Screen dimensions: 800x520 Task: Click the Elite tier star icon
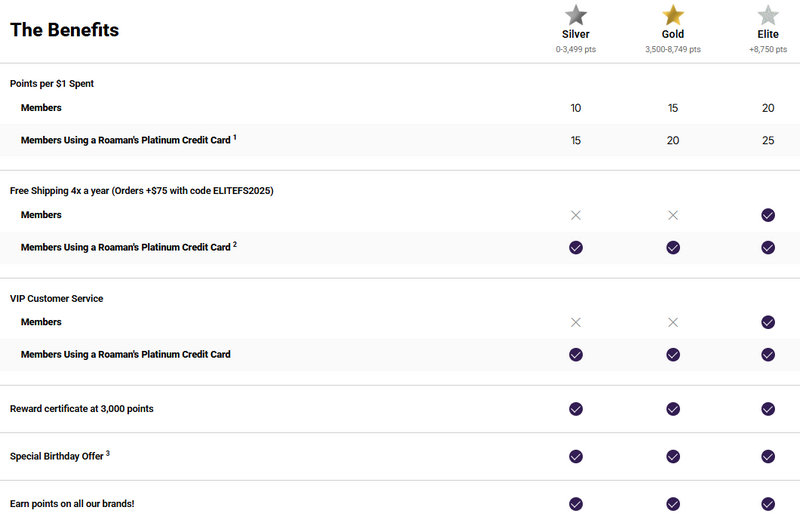click(768, 15)
